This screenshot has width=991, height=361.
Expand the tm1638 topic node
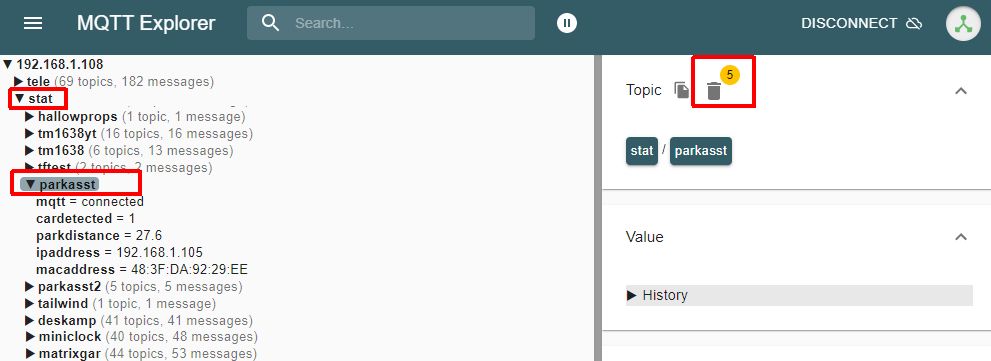(x=30, y=150)
